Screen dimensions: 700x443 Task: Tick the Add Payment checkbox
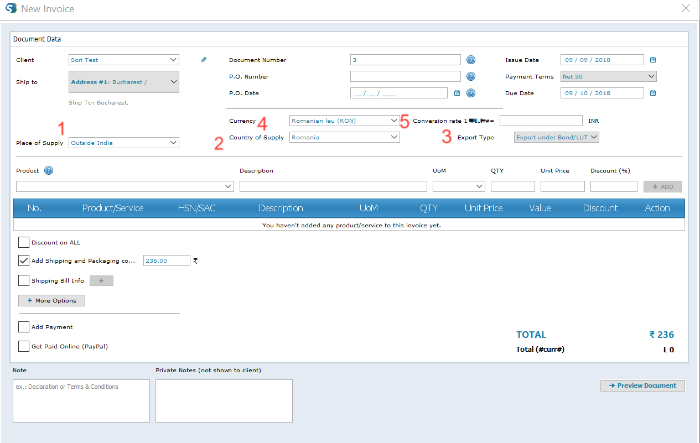pos(24,327)
